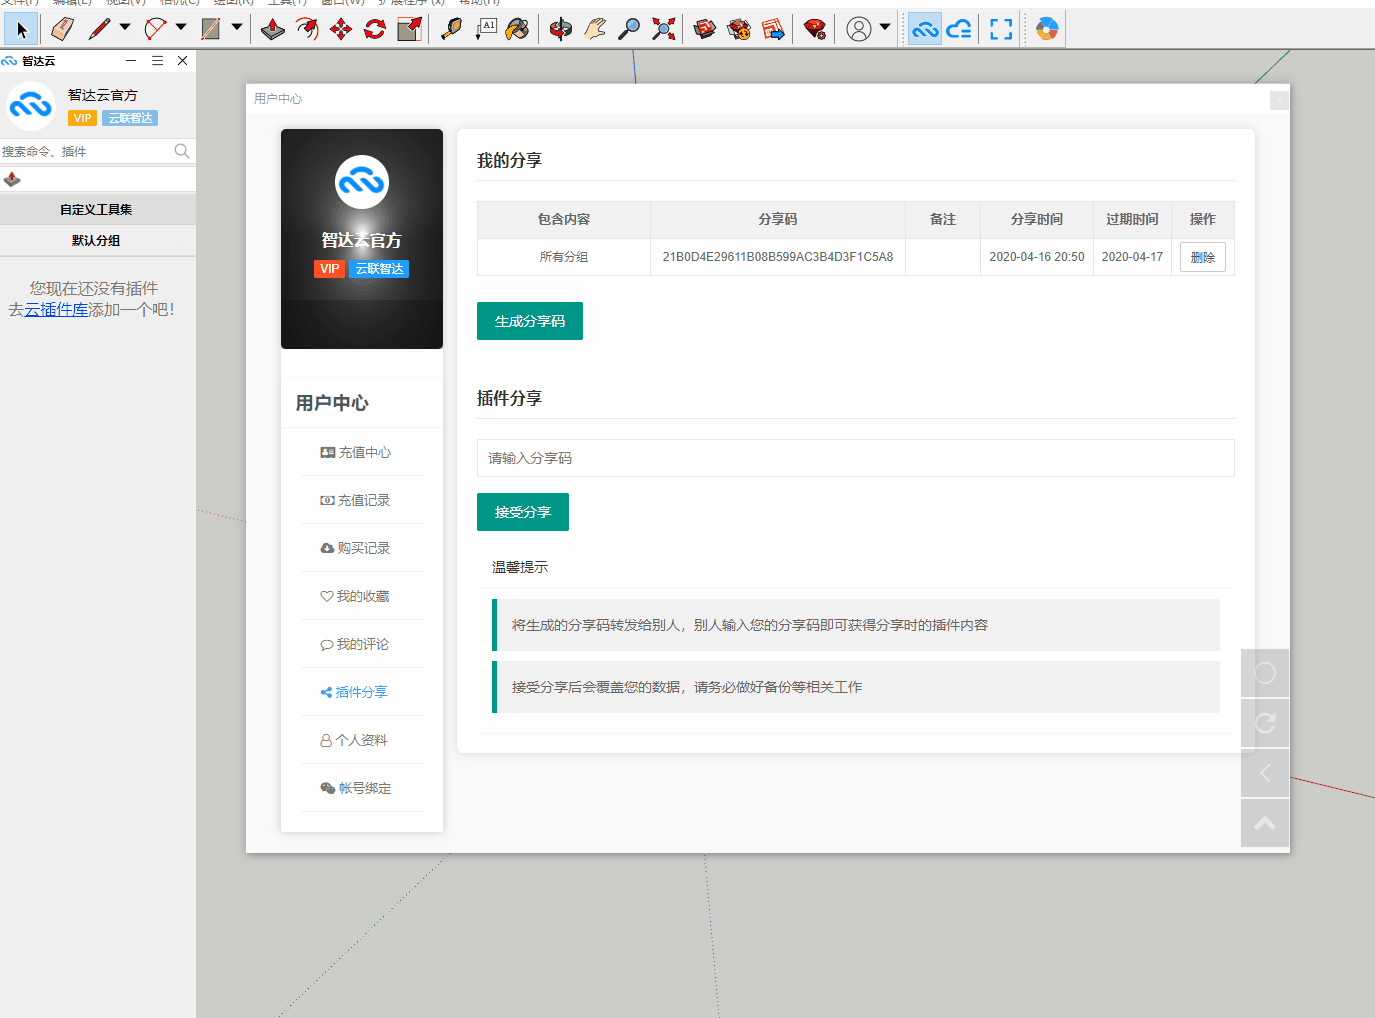Open 充值中心 in user center menu
The image size is (1375, 1018).
[355, 452]
